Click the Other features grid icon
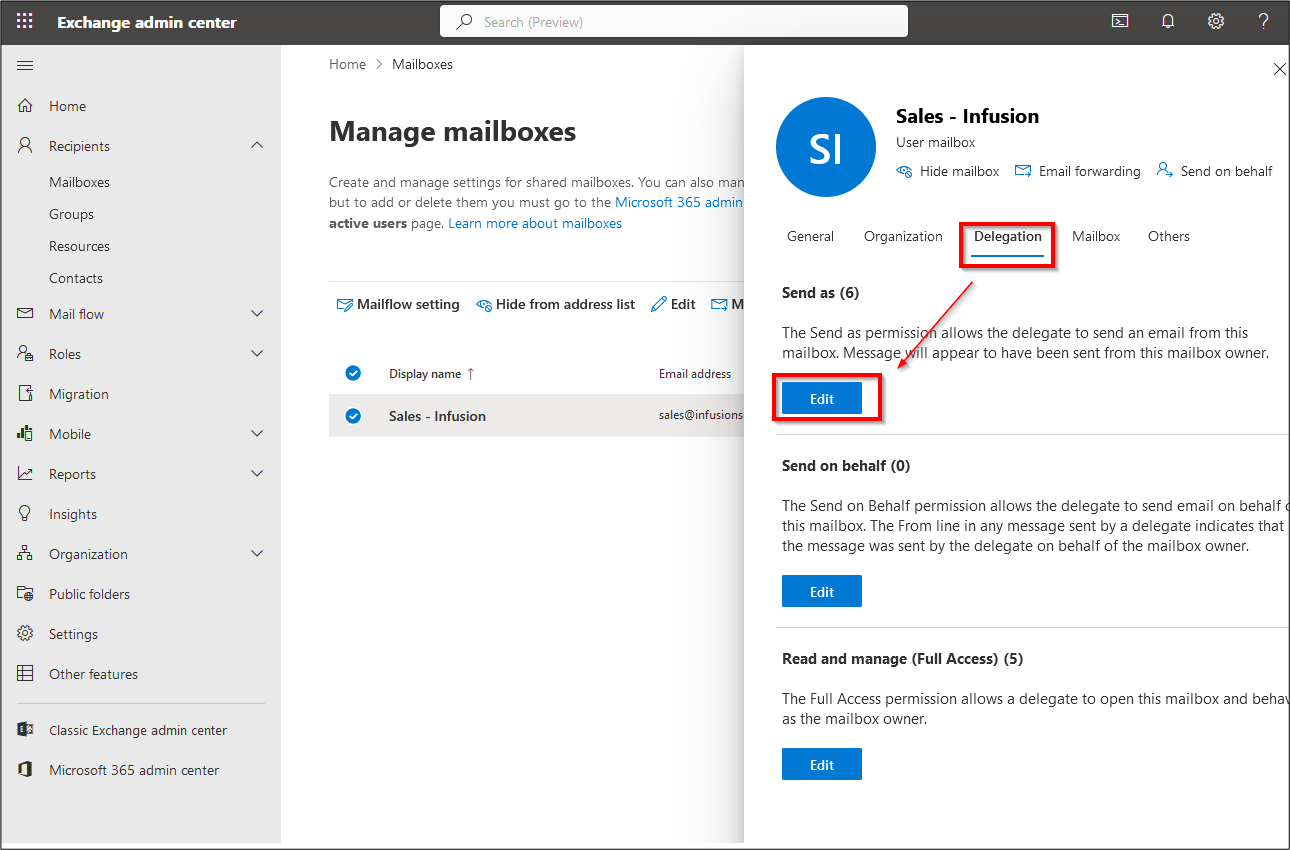Screen dimensions: 1290x850 pyautogui.click(x=25, y=674)
